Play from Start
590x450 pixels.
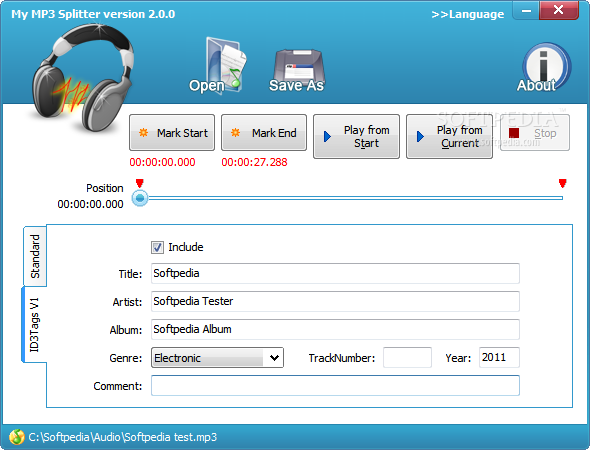point(356,137)
